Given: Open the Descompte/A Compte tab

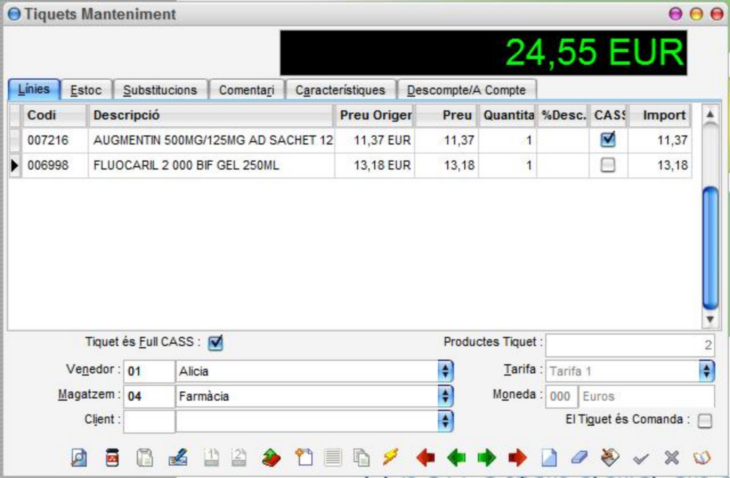Looking at the screenshot, I should 466,90.
